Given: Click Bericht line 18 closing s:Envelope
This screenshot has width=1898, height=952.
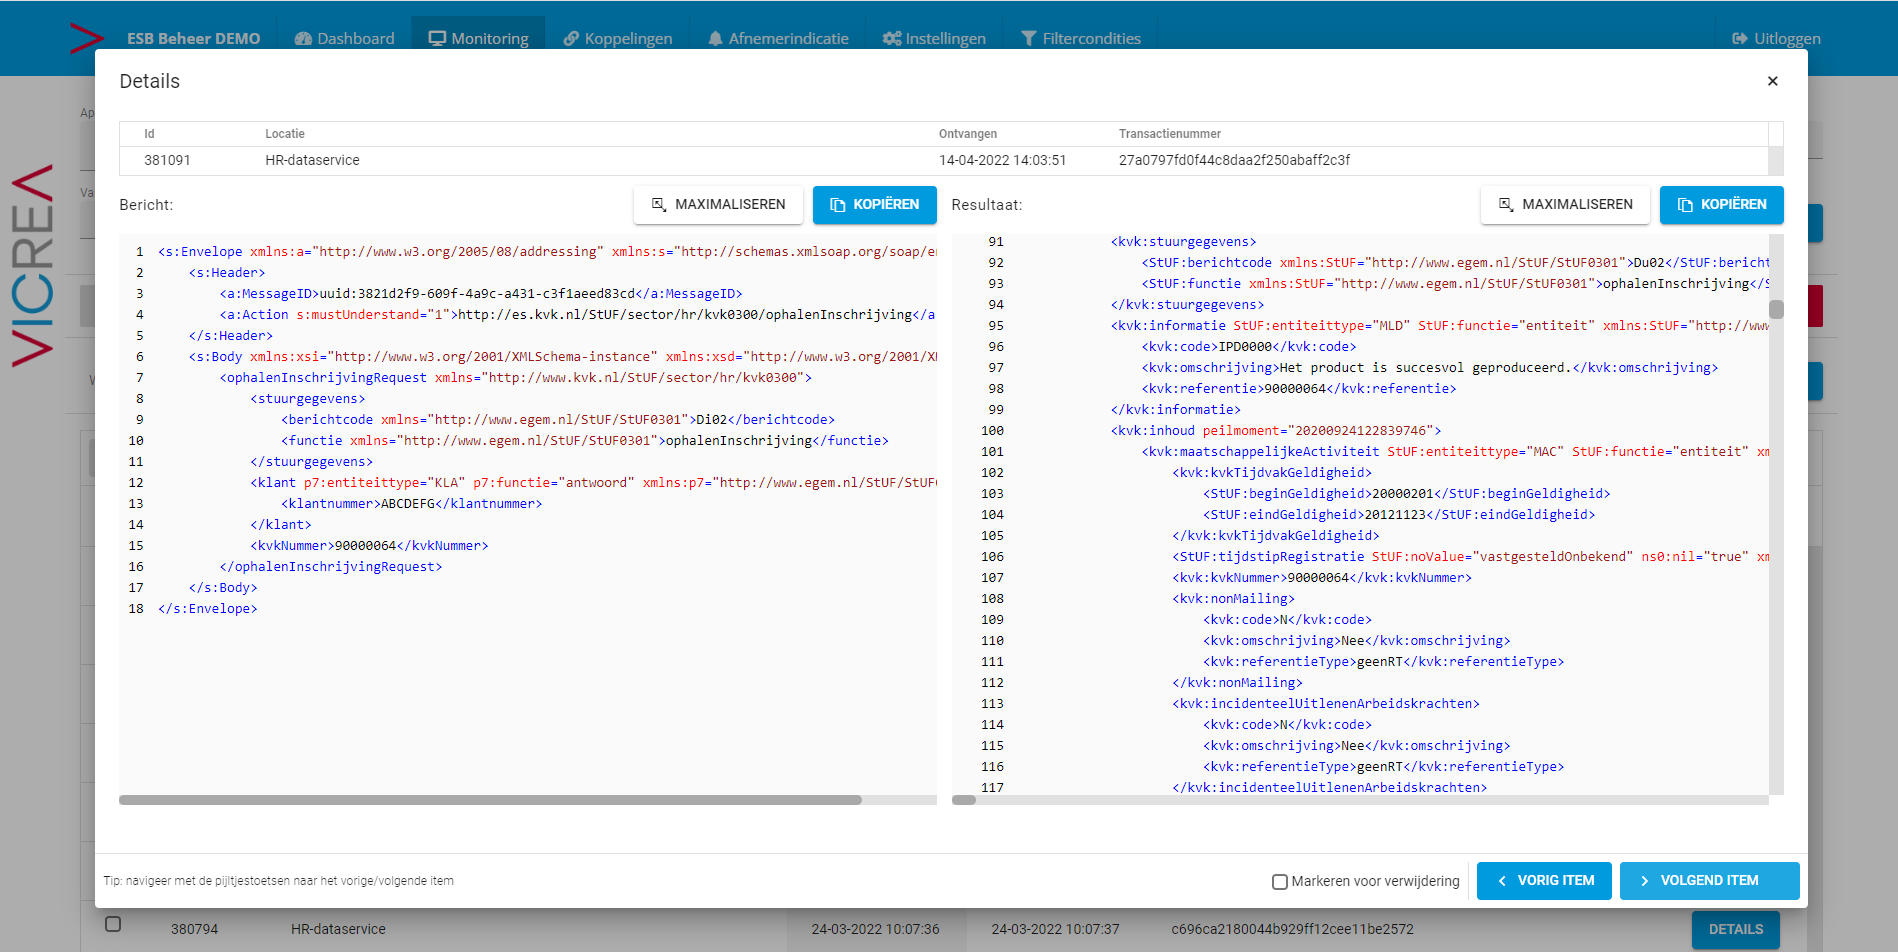Looking at the screenshot, I should pyautogui.click(x=207, y=609).
